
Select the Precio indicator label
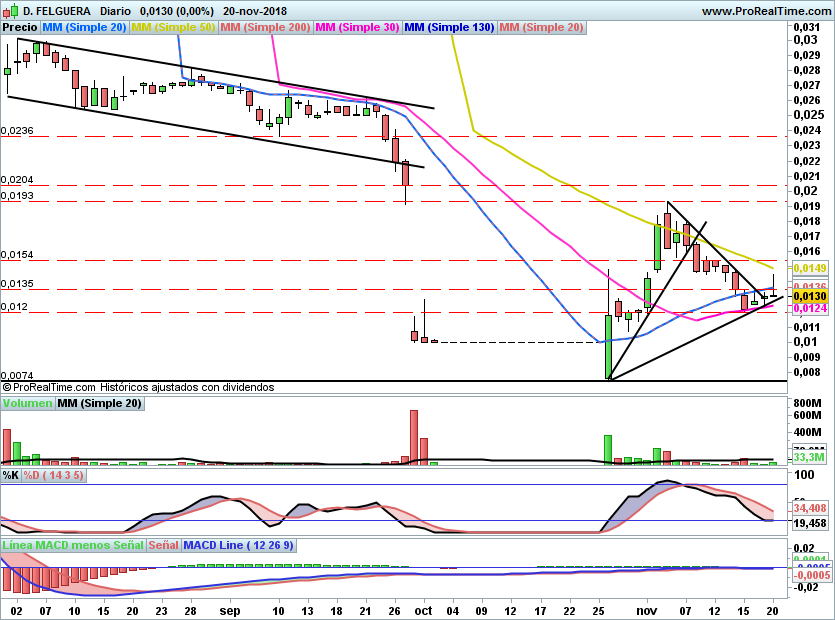coord(19,27)
